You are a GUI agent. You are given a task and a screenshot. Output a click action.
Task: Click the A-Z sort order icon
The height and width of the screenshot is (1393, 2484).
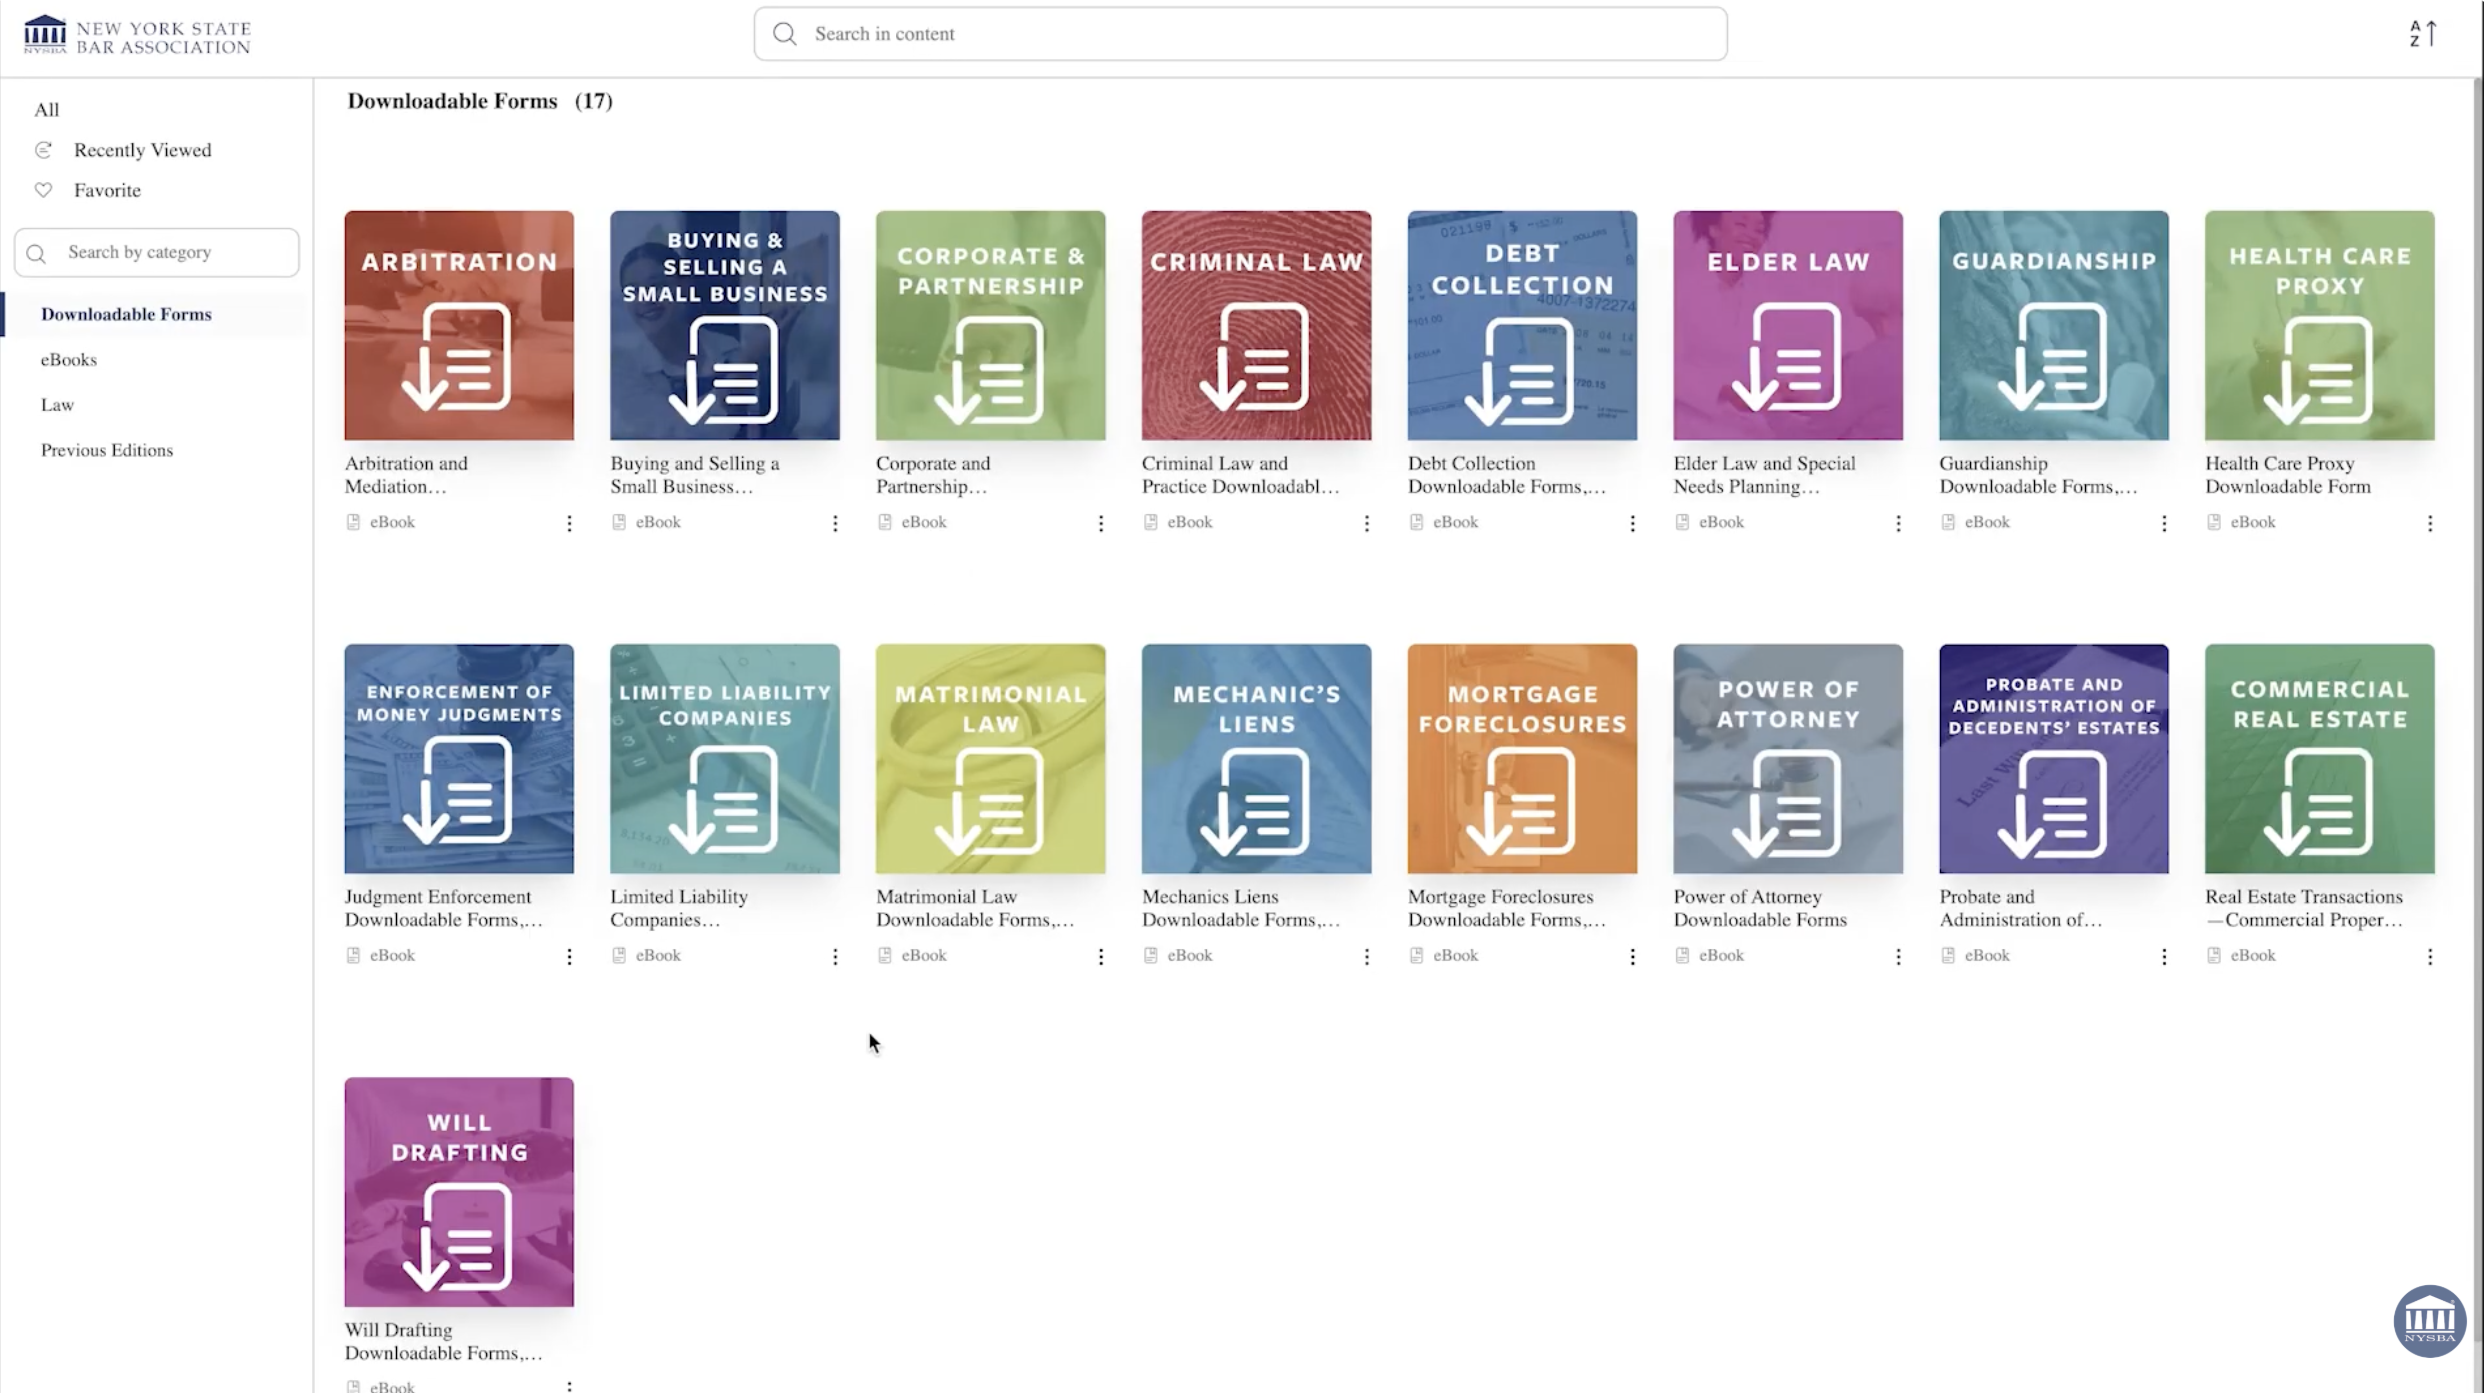[2422, 34]
